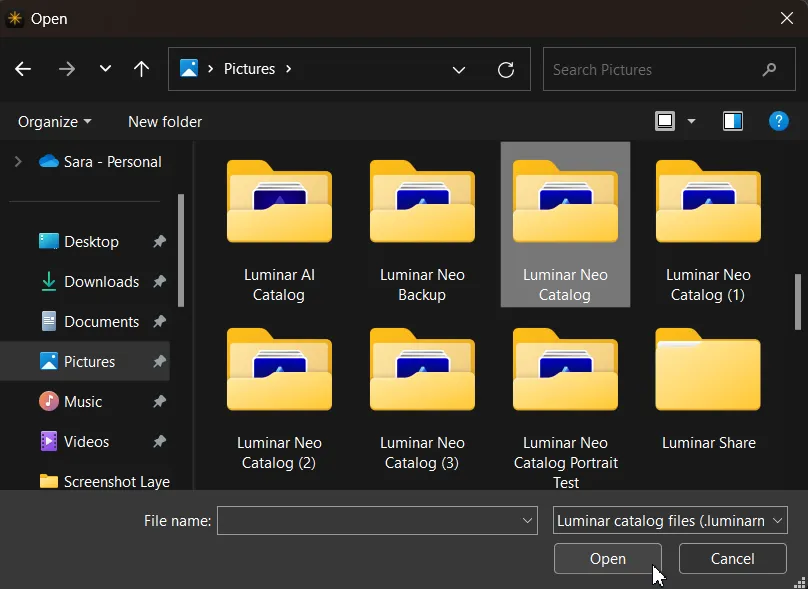The height and width of the screenshot is (589, 808).
Task: Click the Cancel button
Action: 732,559
